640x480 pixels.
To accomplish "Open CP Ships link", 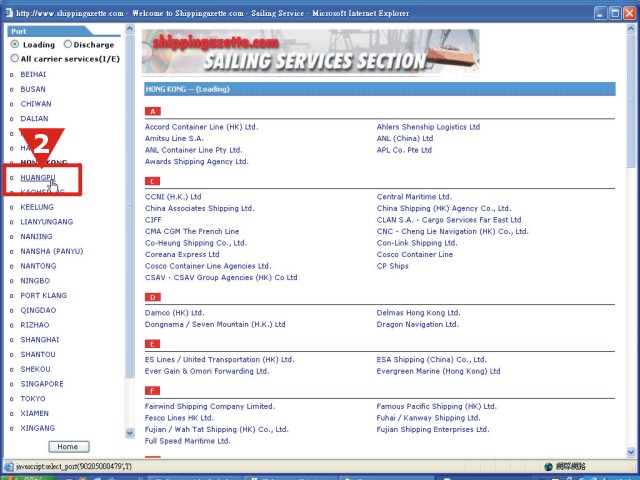I will [393, 266].
